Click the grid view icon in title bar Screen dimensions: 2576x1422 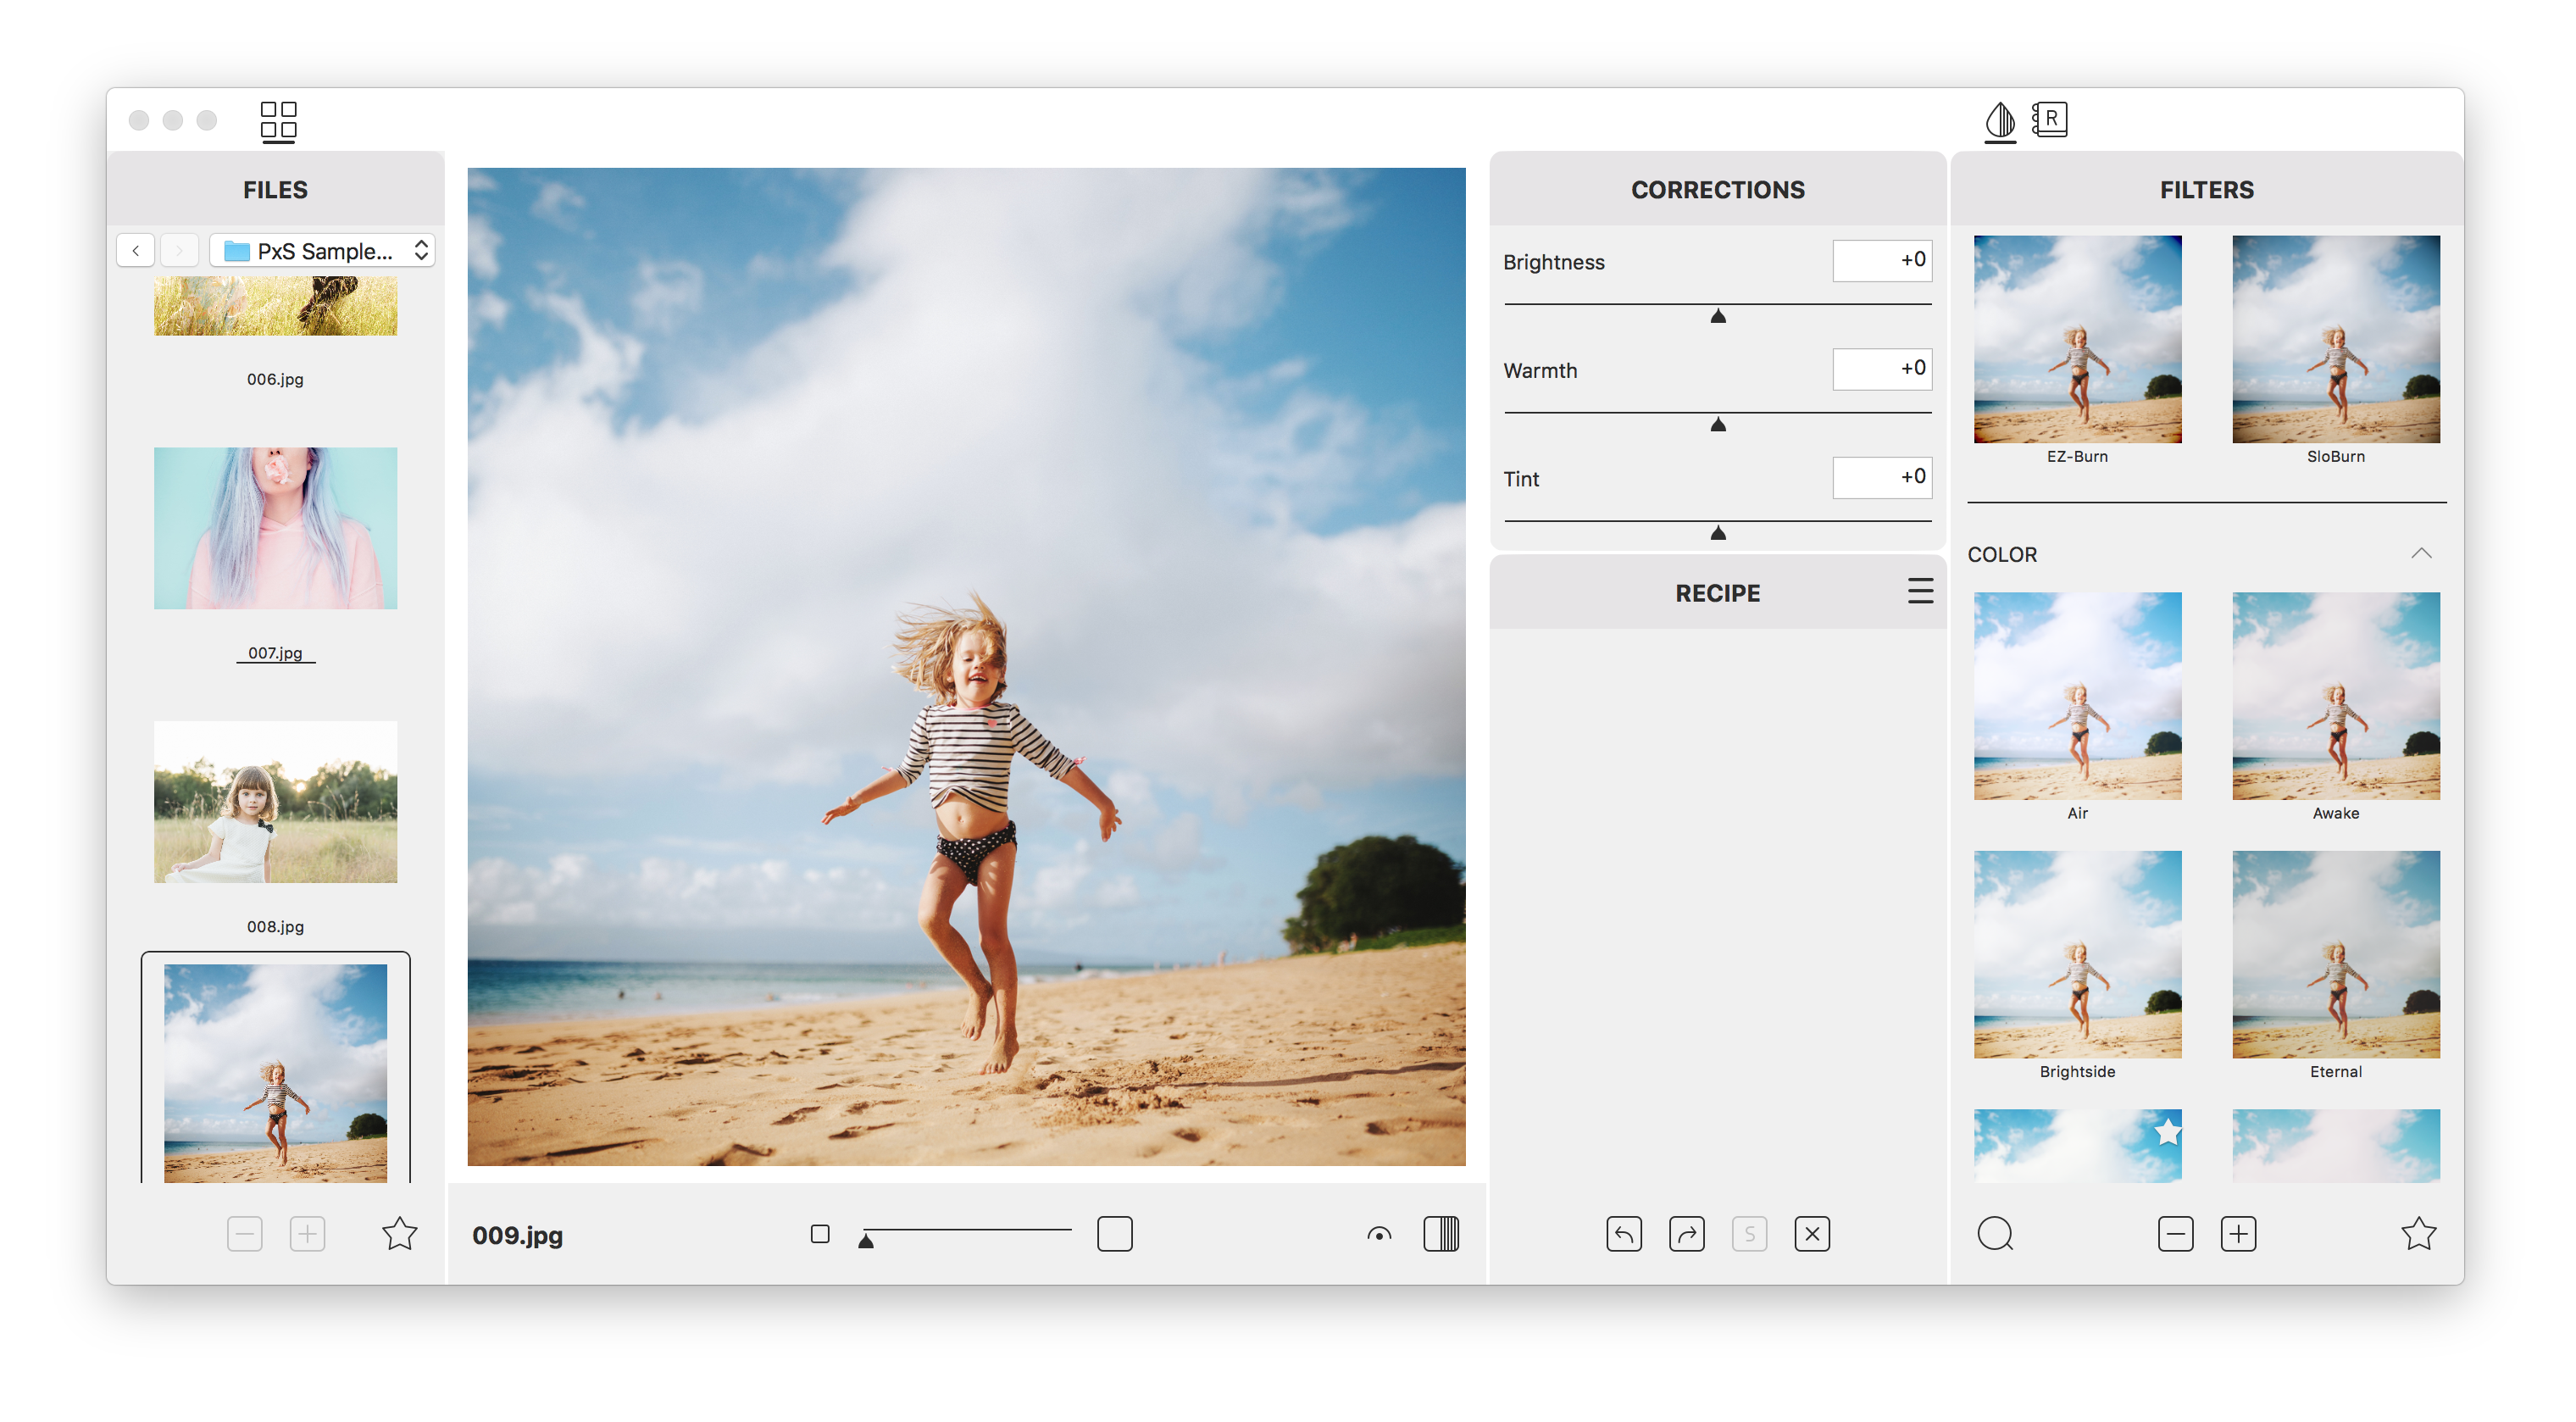[278, 121]
